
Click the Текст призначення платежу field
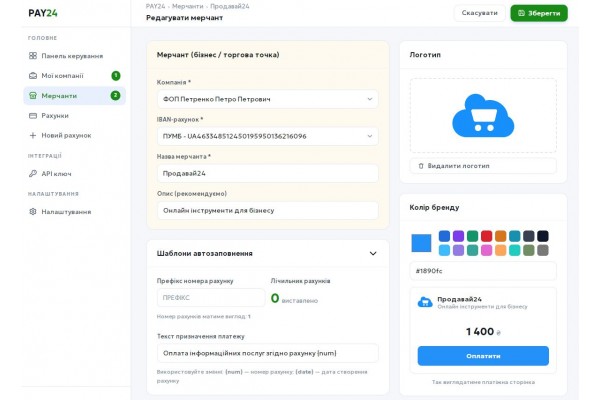click(267, 353)
